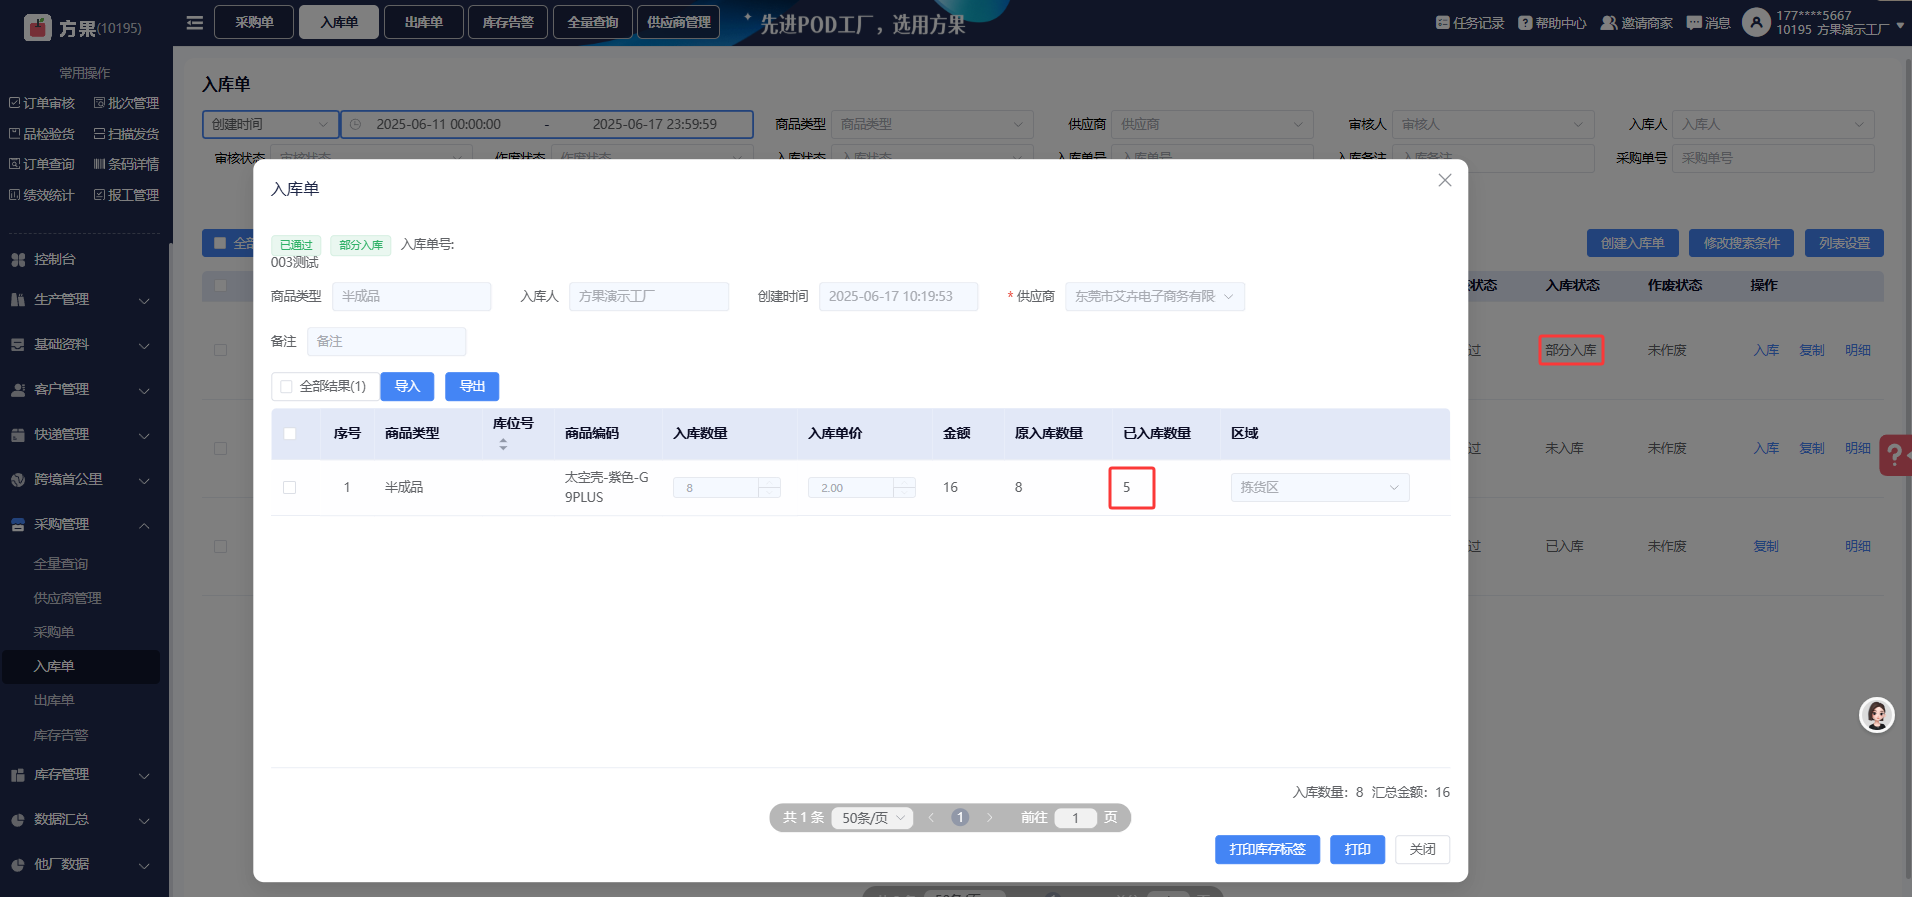Check the table header select-all checkbox
Image resolution: width=1912 pixels, height=897 pixels.
coord(290,433)
